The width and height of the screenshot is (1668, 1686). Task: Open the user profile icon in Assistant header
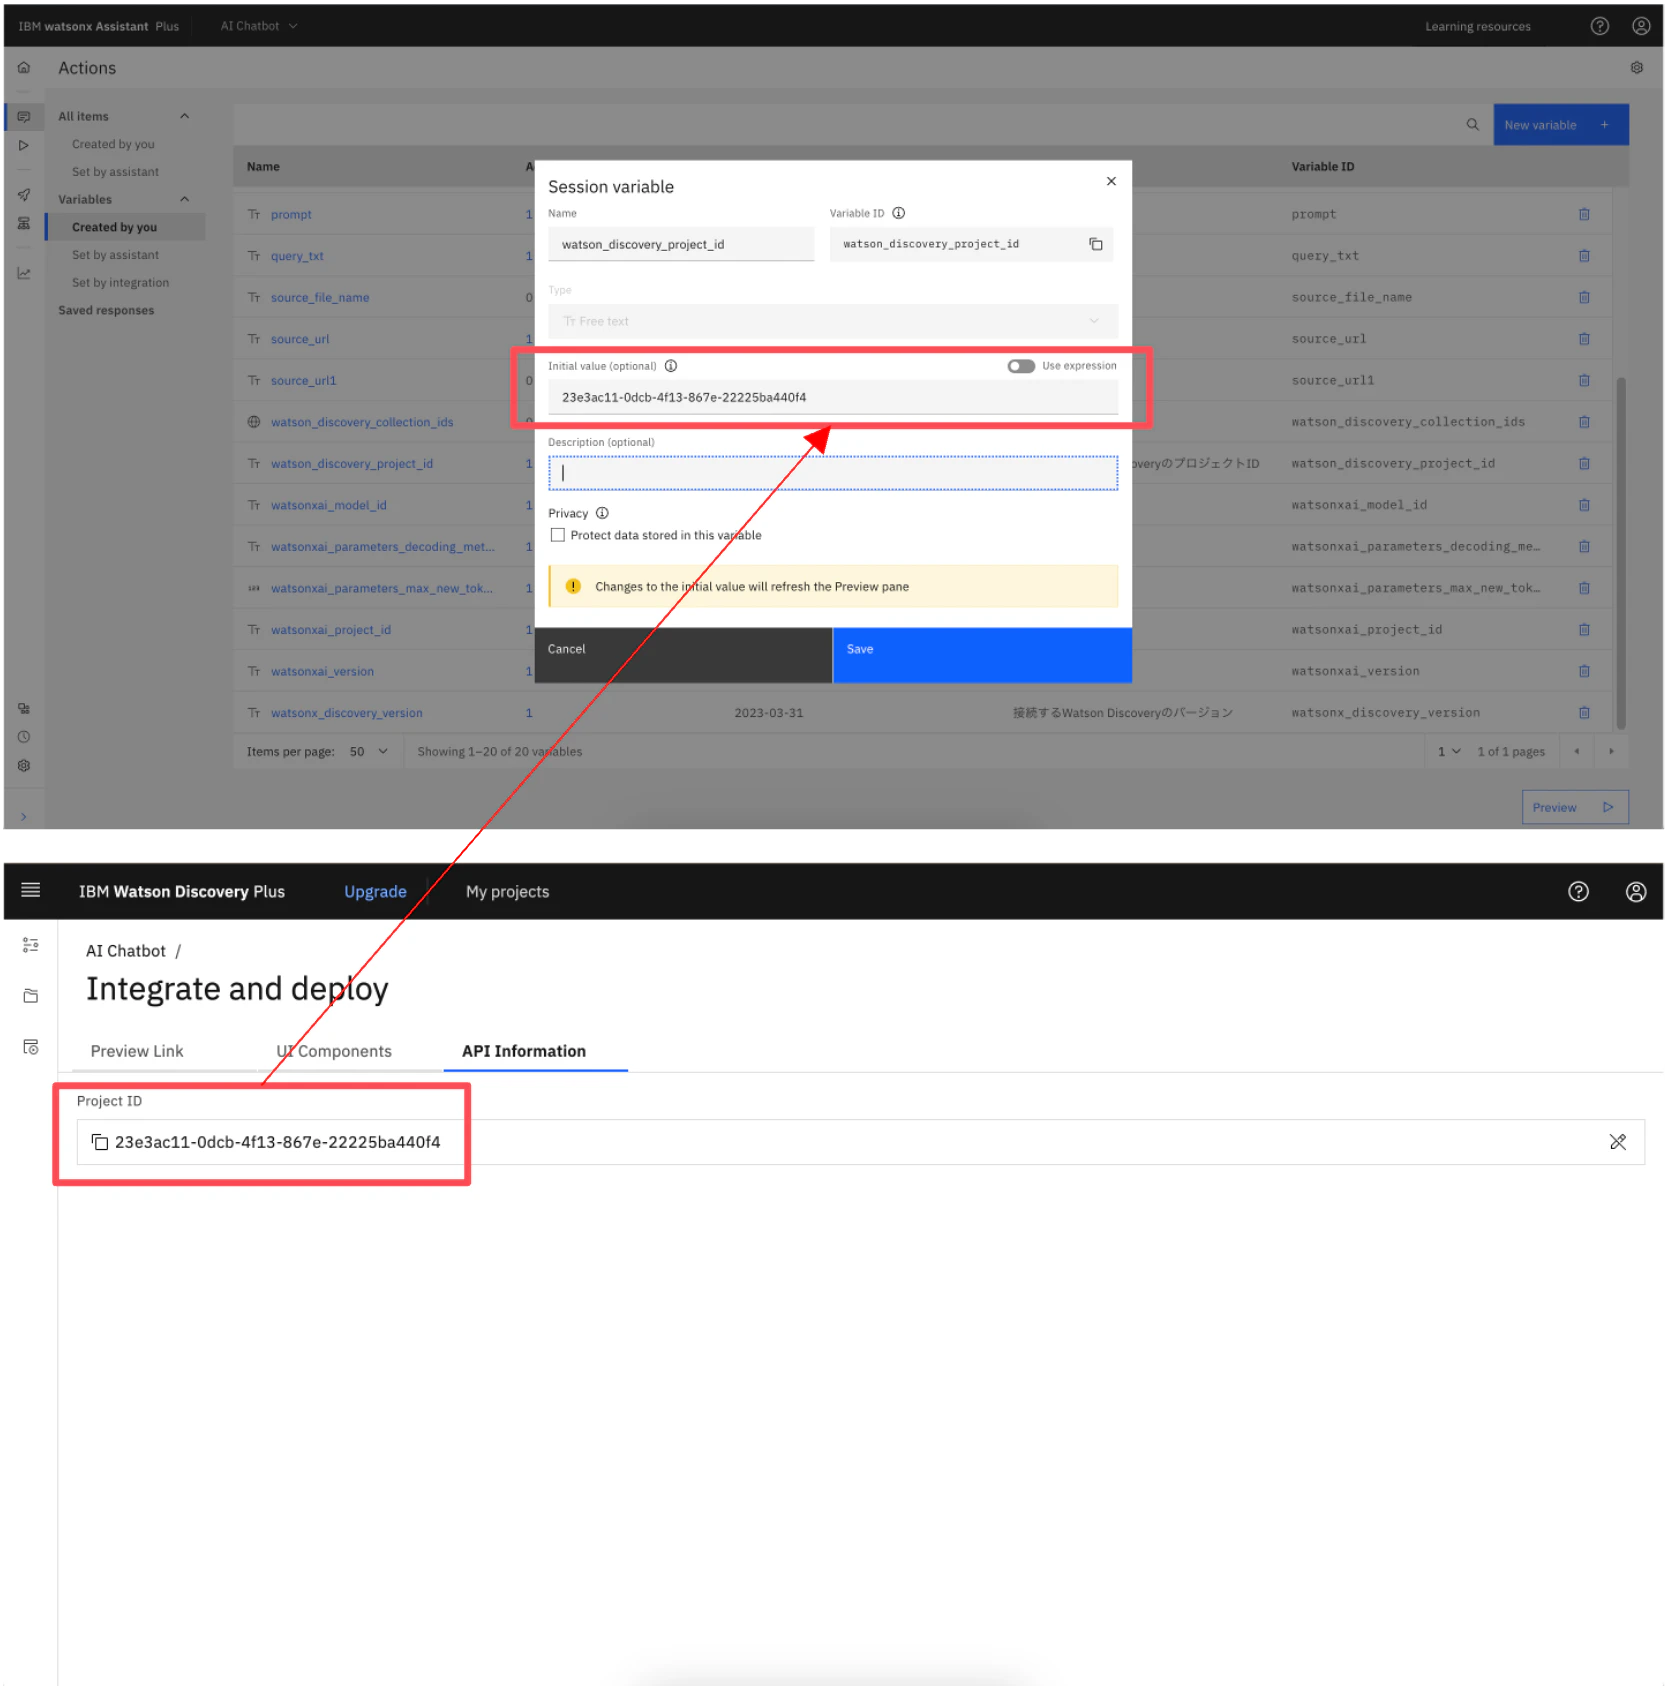coord(1640,26)
